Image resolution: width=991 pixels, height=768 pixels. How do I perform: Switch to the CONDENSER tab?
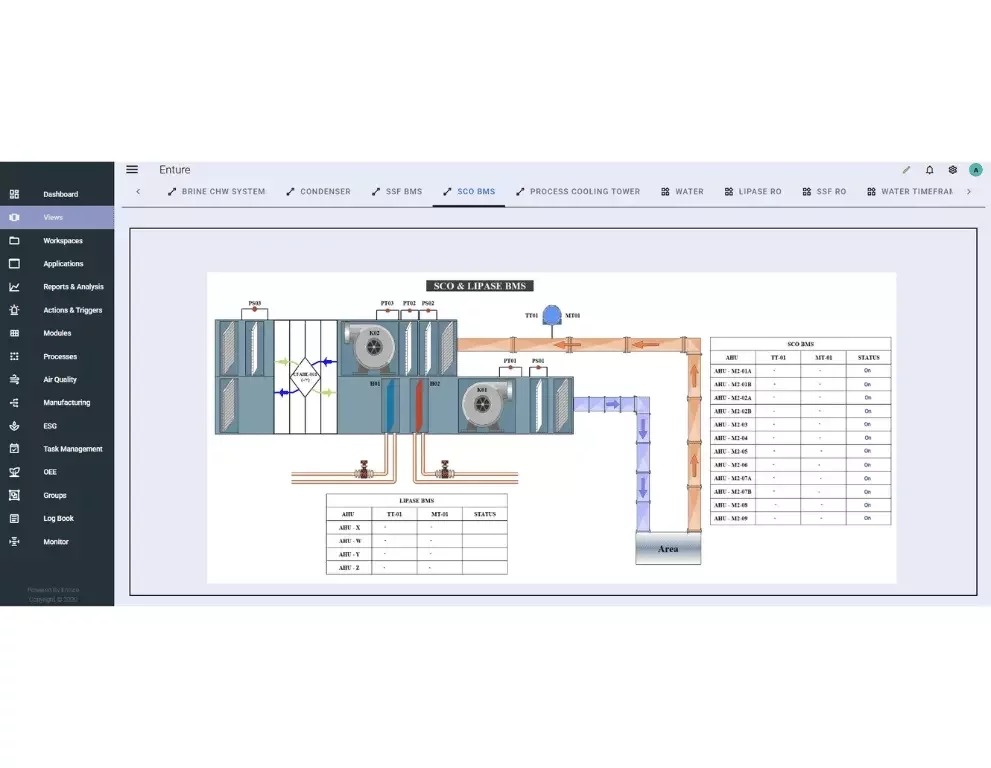click(318, 191)
